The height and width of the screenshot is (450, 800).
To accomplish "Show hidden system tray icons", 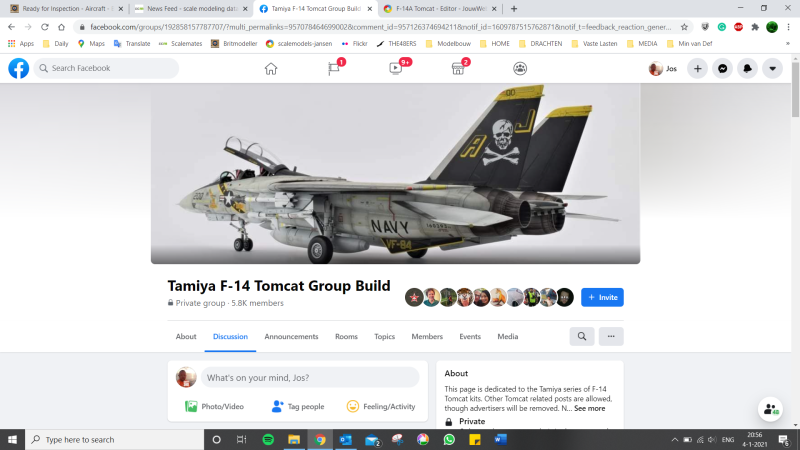I will coord(674,439).
